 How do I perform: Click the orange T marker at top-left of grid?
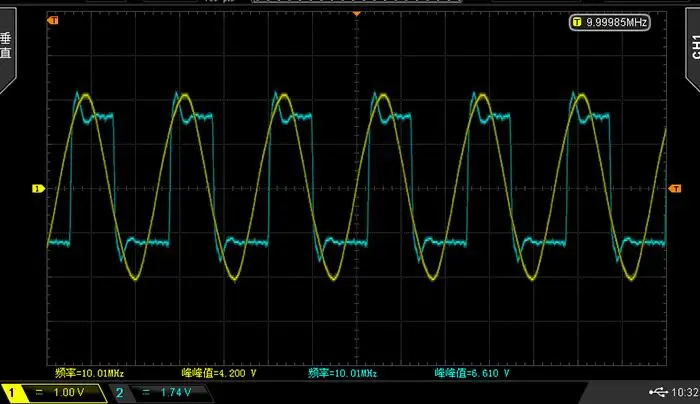(53, 21)
